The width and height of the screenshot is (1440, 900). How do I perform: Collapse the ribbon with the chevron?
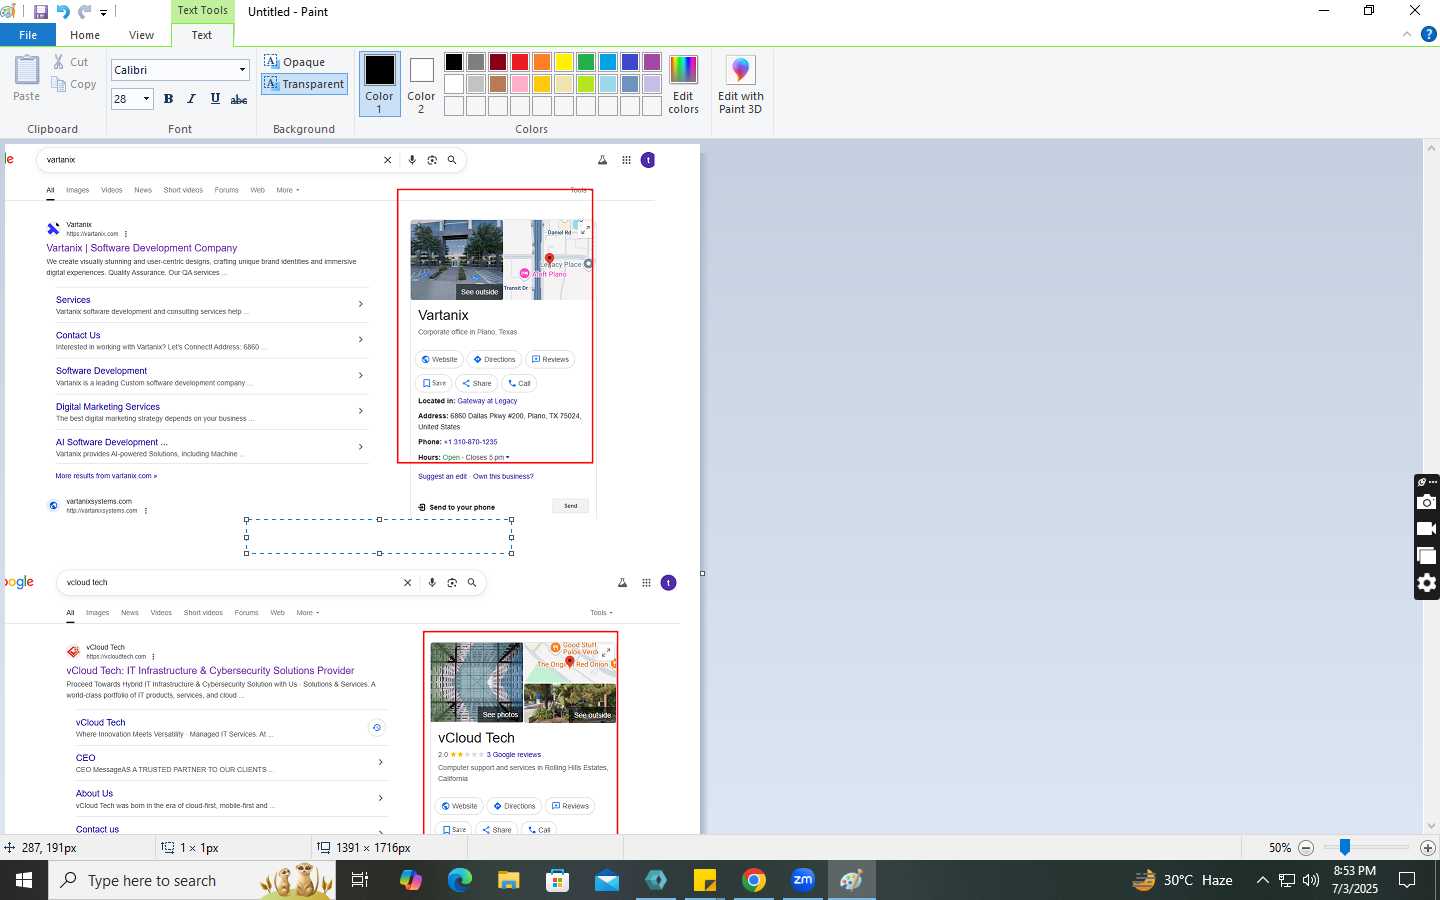1407,34
